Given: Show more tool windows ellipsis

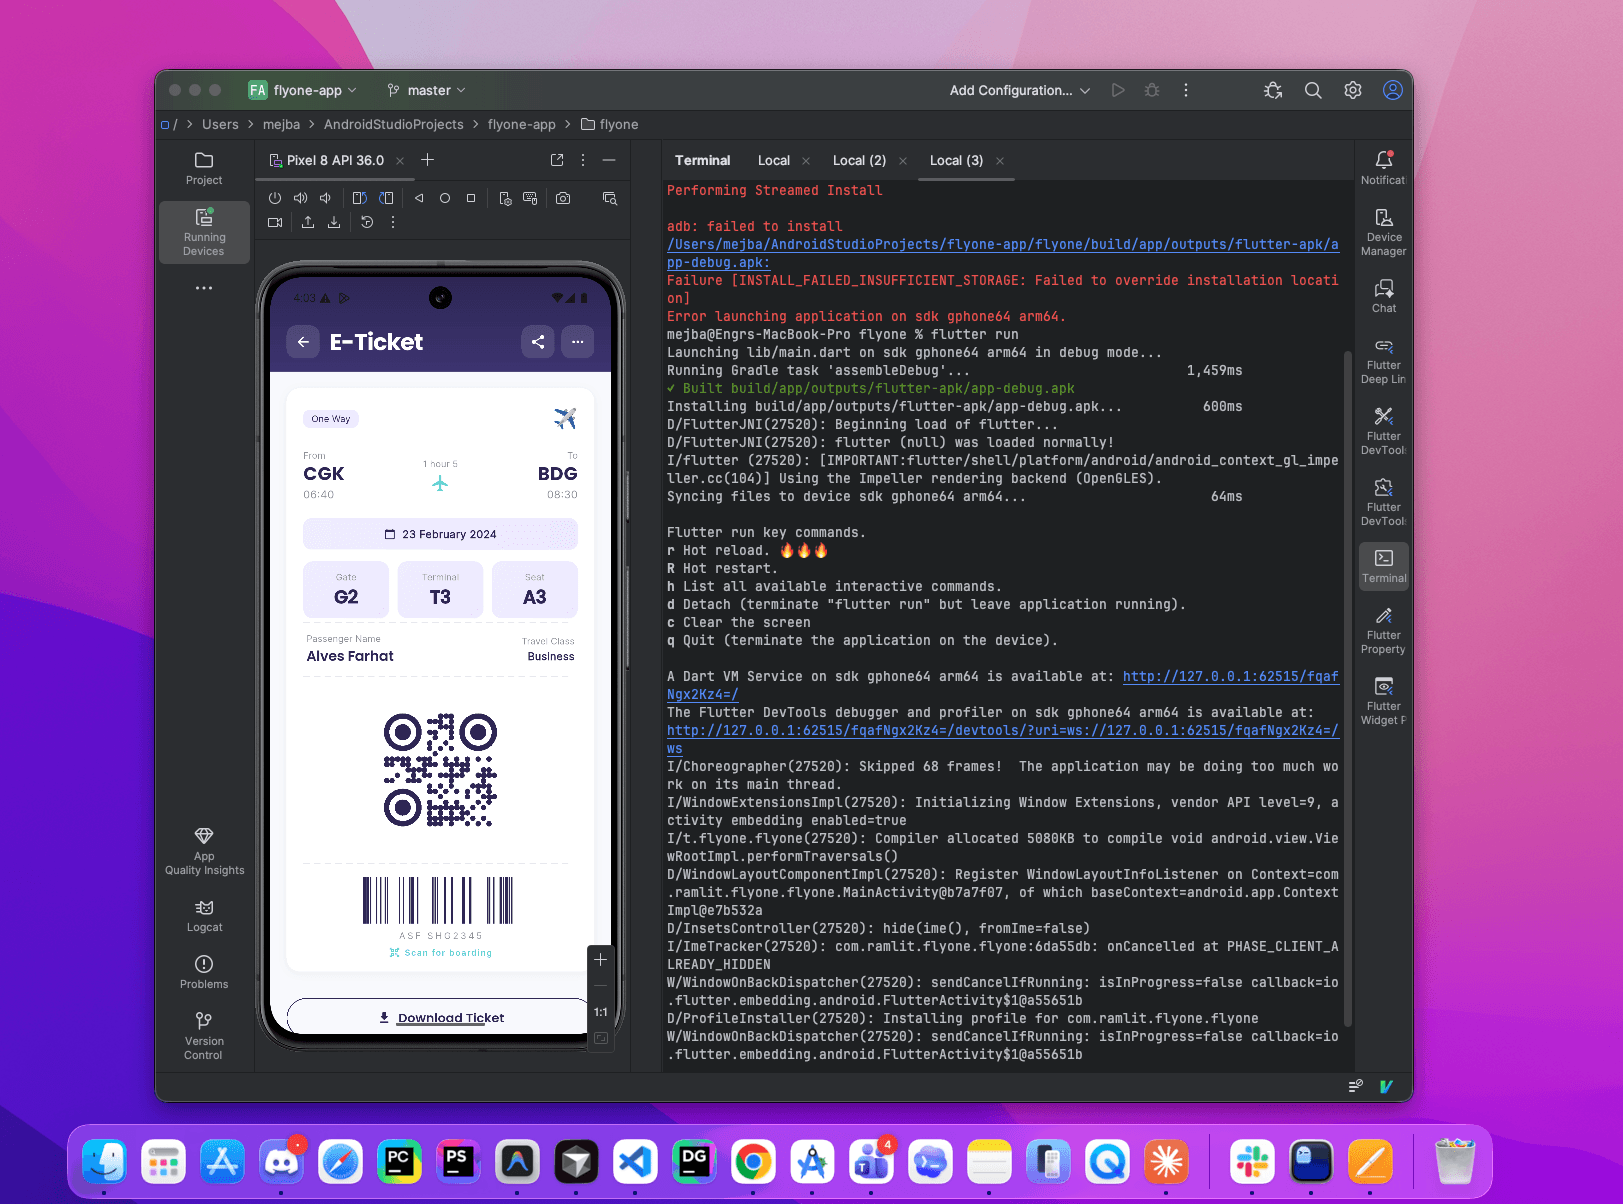Looking at the screenshot, I should pos(204,288).
